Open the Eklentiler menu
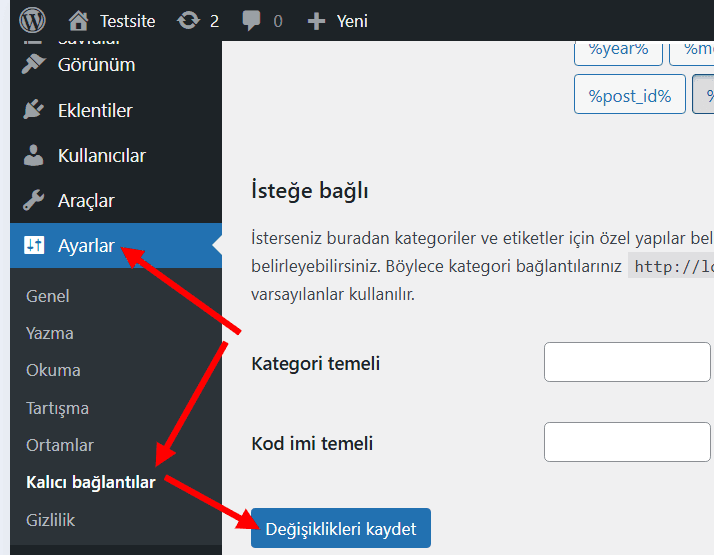 (x=95, y=110)
